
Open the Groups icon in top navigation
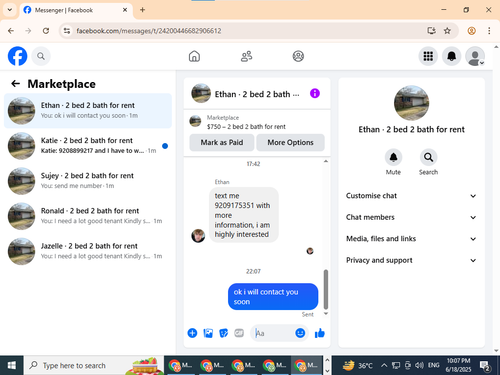click(298, 56)
